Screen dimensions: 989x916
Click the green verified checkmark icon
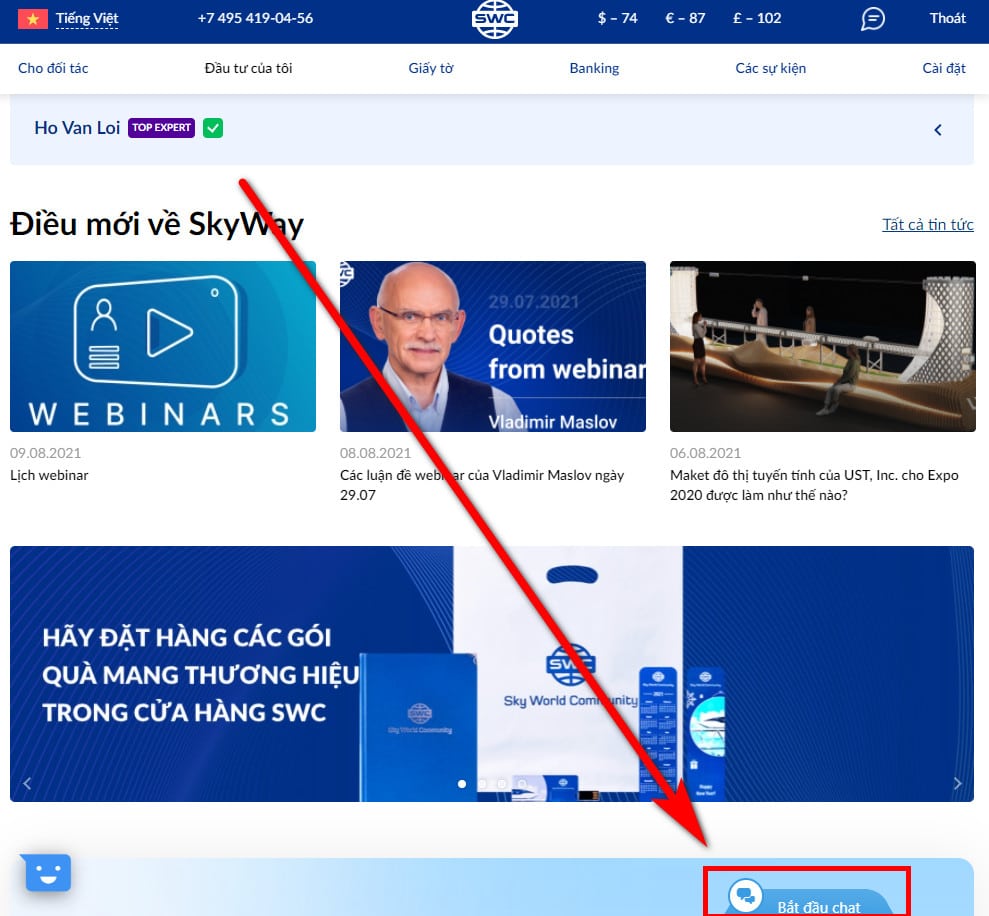(213, 128)
